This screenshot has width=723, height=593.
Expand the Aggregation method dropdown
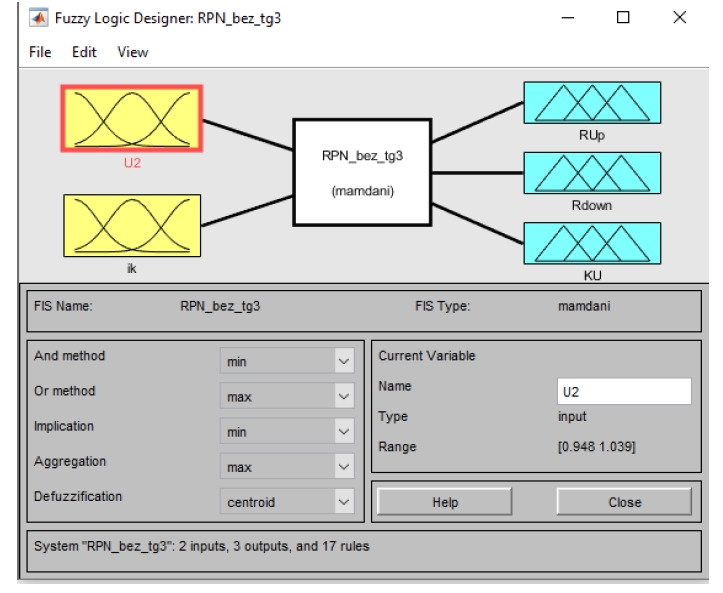pyautogui.click(x=287, y=465)
